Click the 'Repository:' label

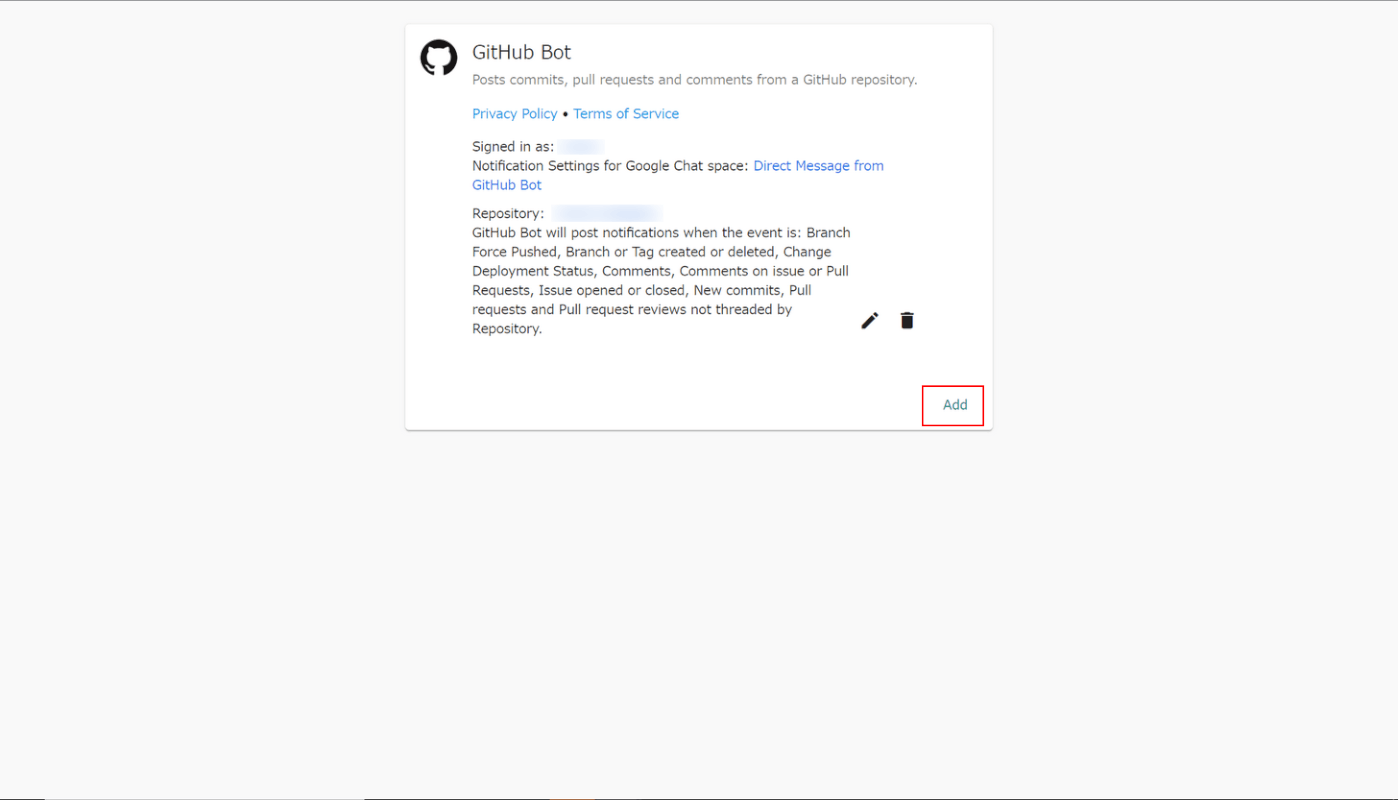pyautogui.click(x=508, y=214)
